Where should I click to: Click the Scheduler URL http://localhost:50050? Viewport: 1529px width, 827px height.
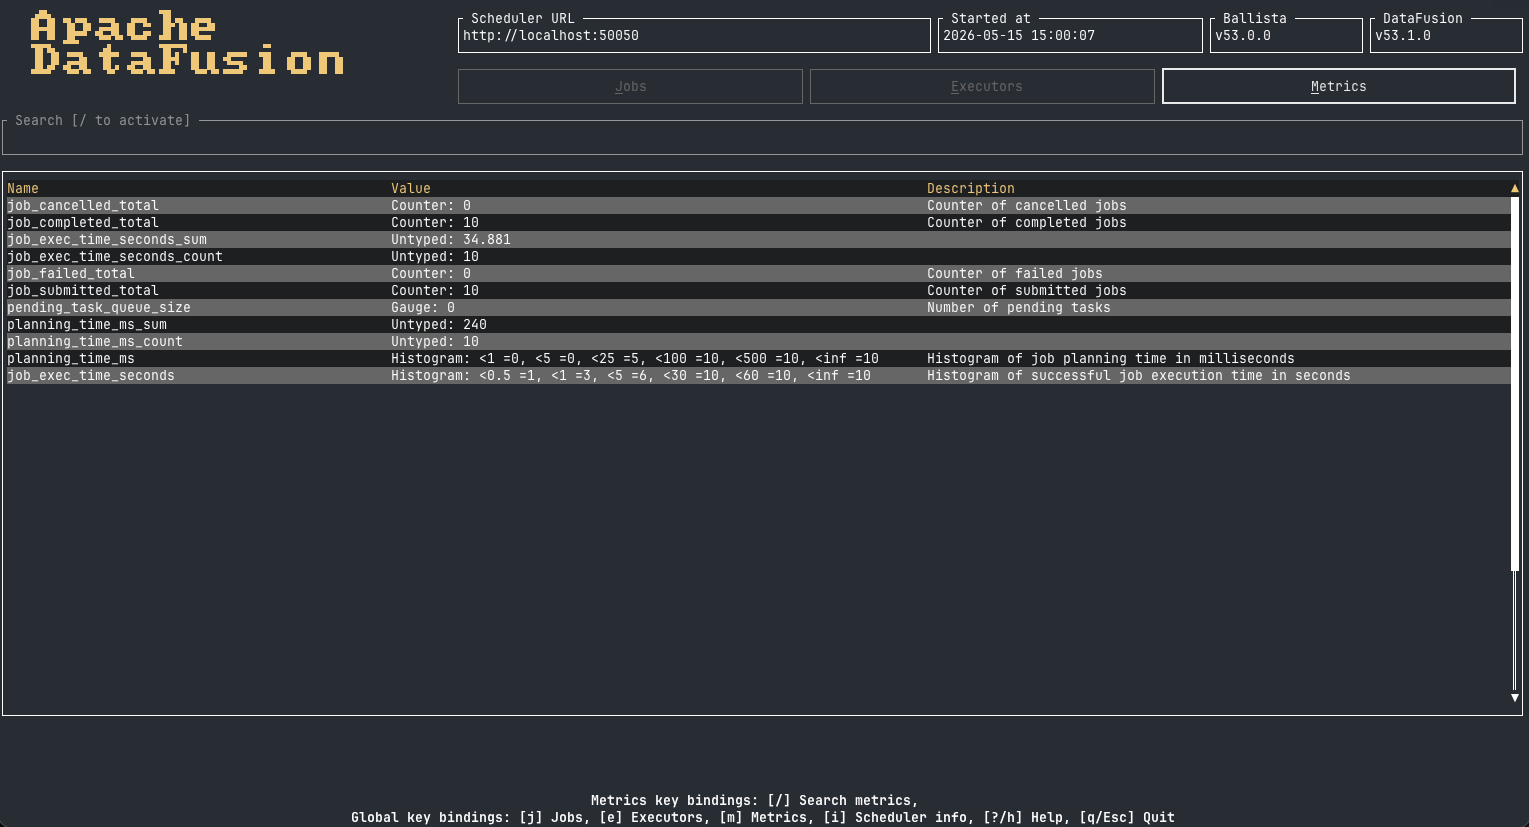[551, 35]
